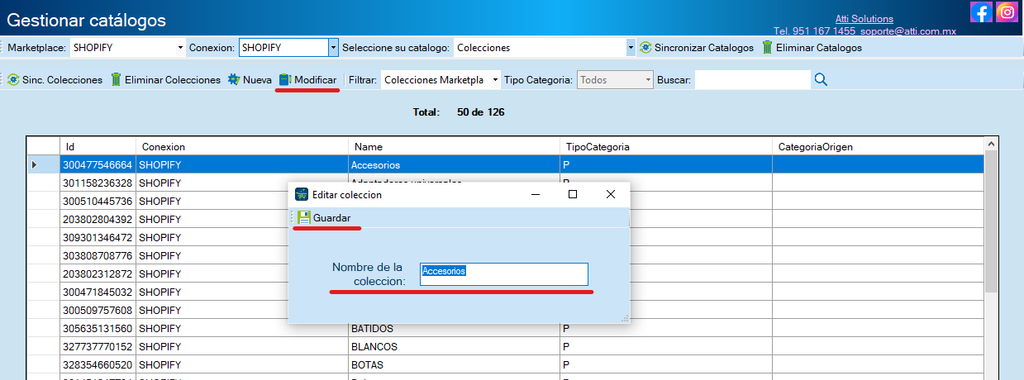This screenshot has width=1024, height=380.
Task: Click the TipoCategoria column header
Action: 666,146
